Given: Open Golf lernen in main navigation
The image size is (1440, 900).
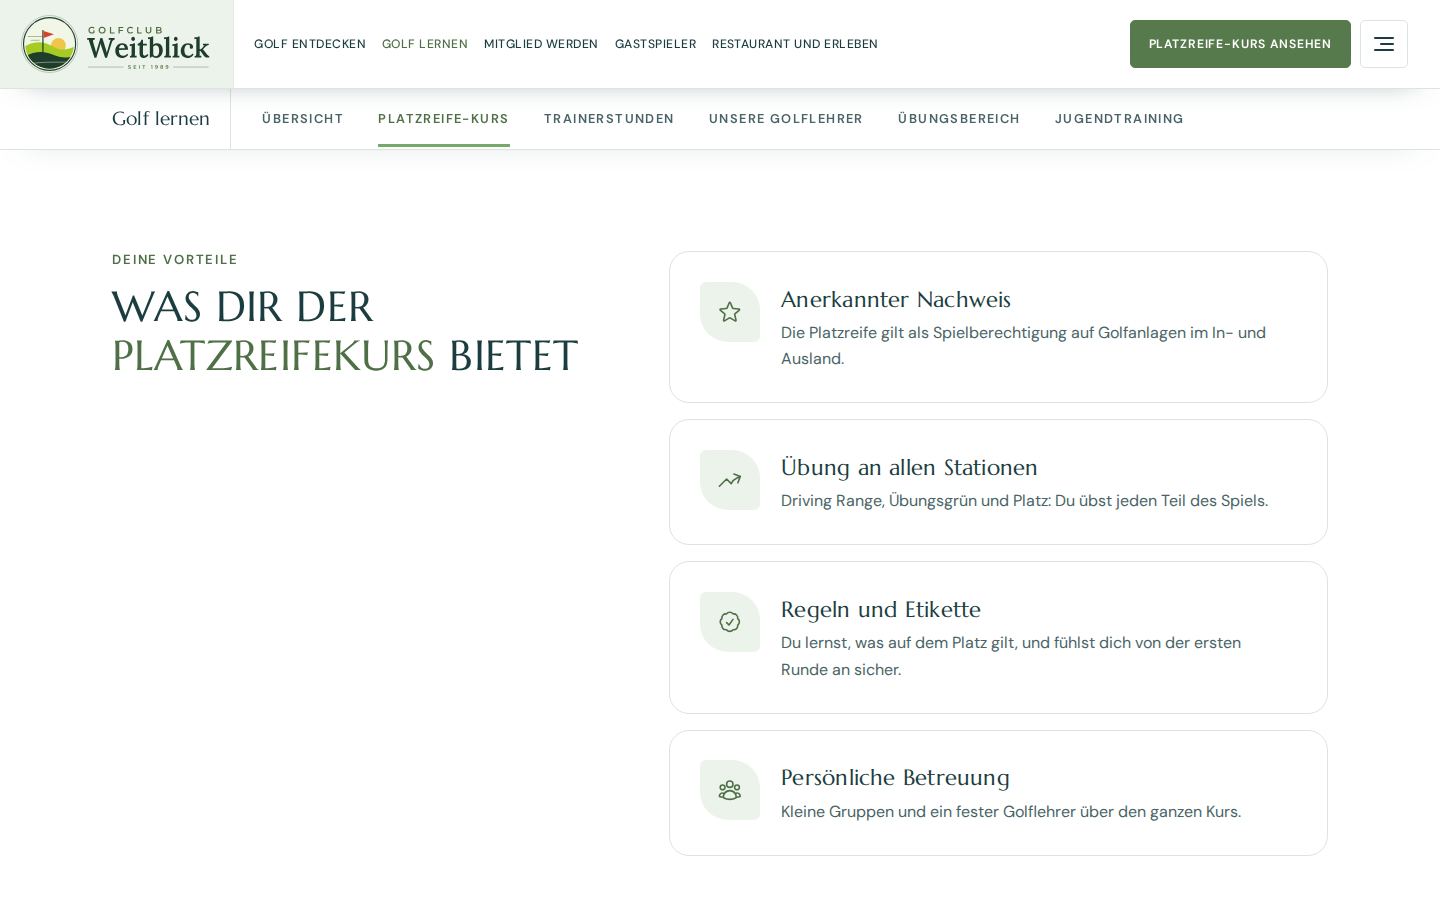Looking at the screenshot, I should point(425,44).
